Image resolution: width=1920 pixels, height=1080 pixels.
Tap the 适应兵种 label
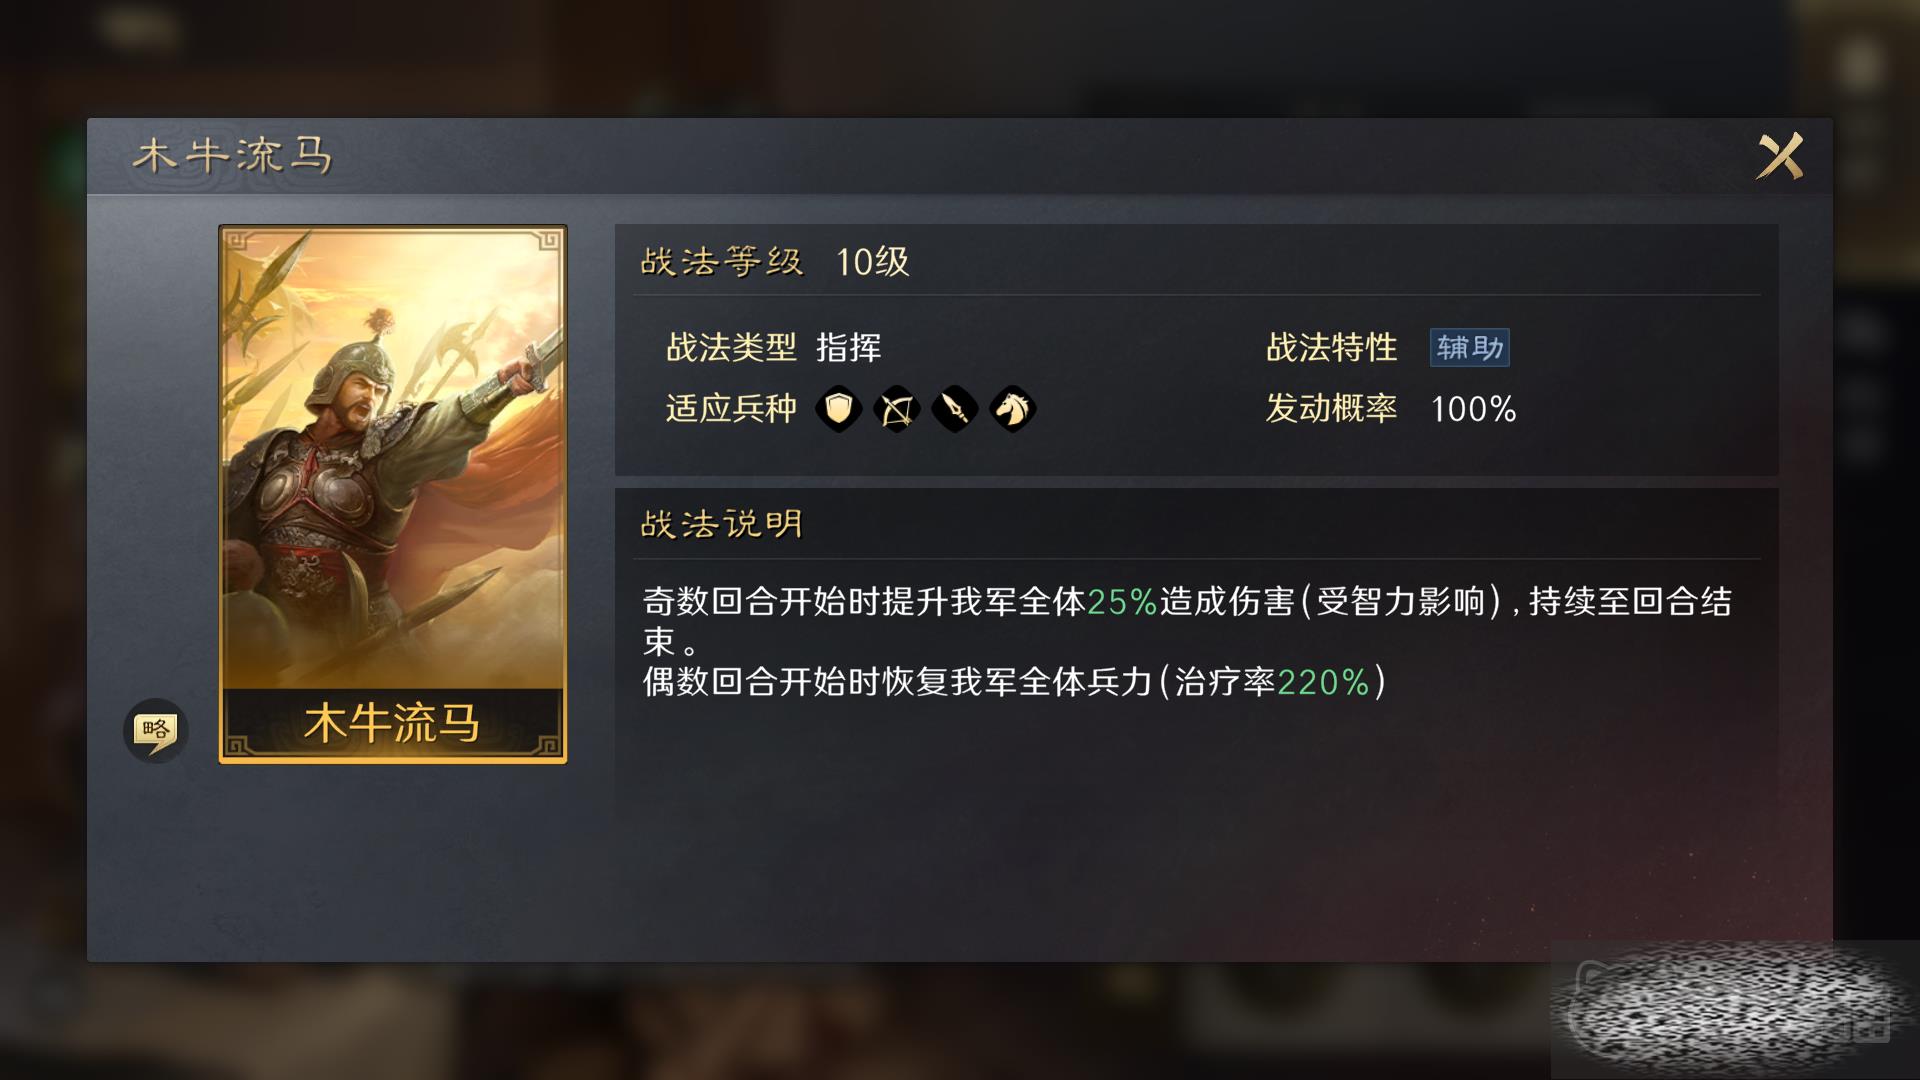(731, 408)
